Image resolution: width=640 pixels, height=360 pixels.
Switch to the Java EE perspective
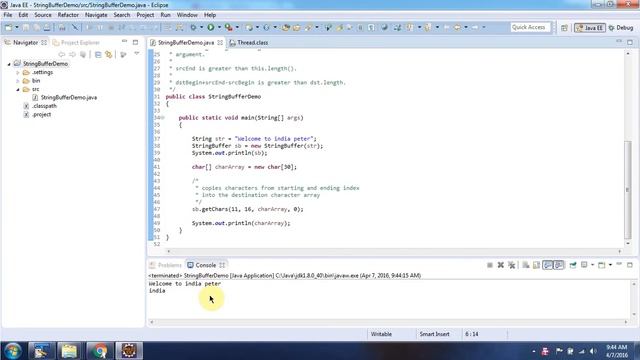pyautogui.click(x=590, y=28)
